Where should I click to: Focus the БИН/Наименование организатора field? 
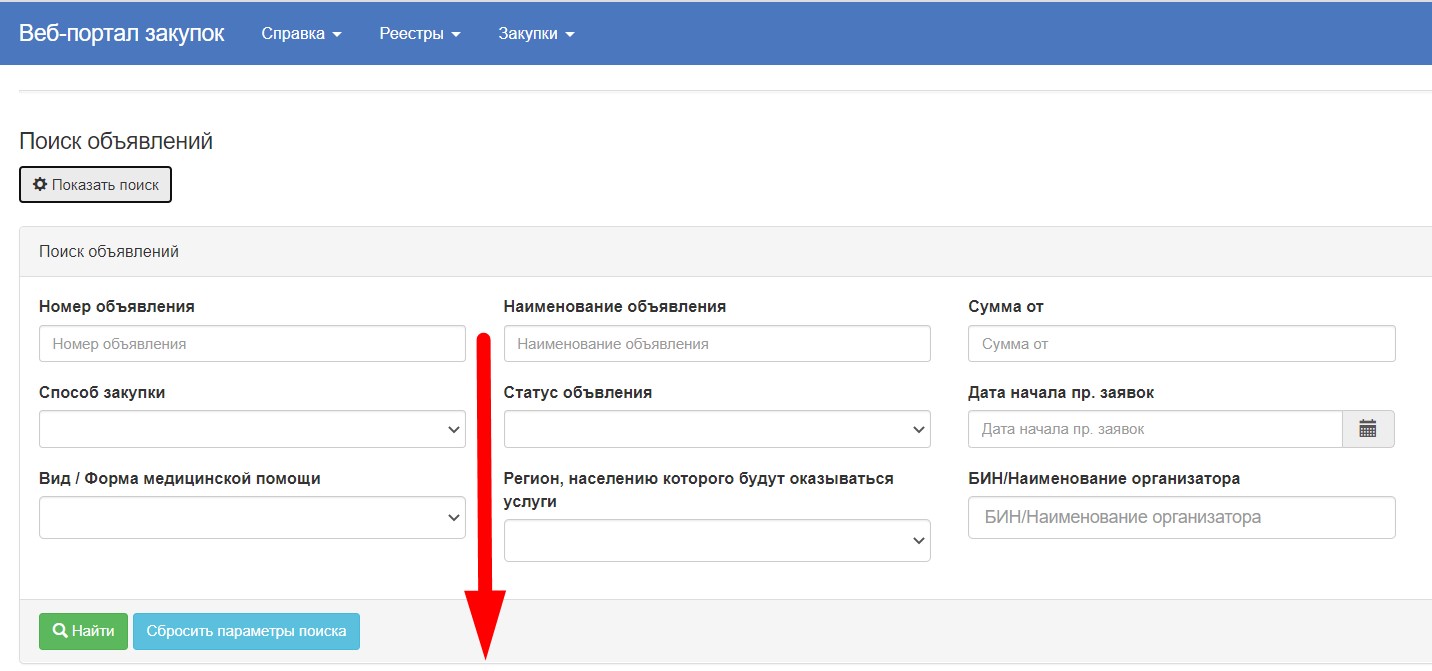pyautogui.click(x=1181, y=517)
